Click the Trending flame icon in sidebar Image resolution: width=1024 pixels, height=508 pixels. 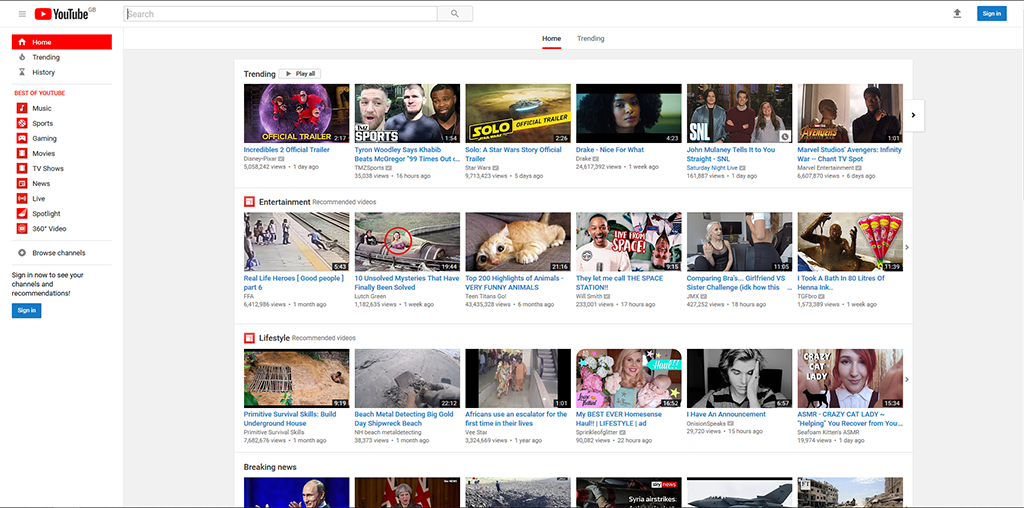(x=22, y=57)
